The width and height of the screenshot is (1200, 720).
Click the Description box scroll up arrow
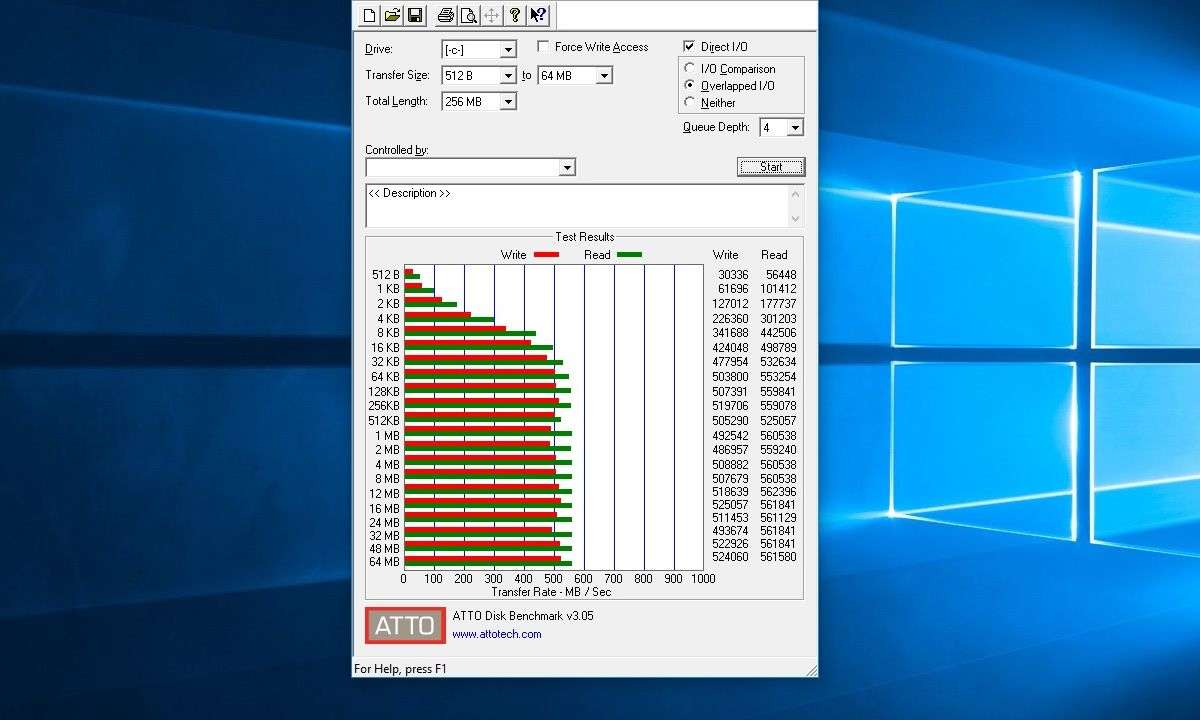tap(796, 193)
